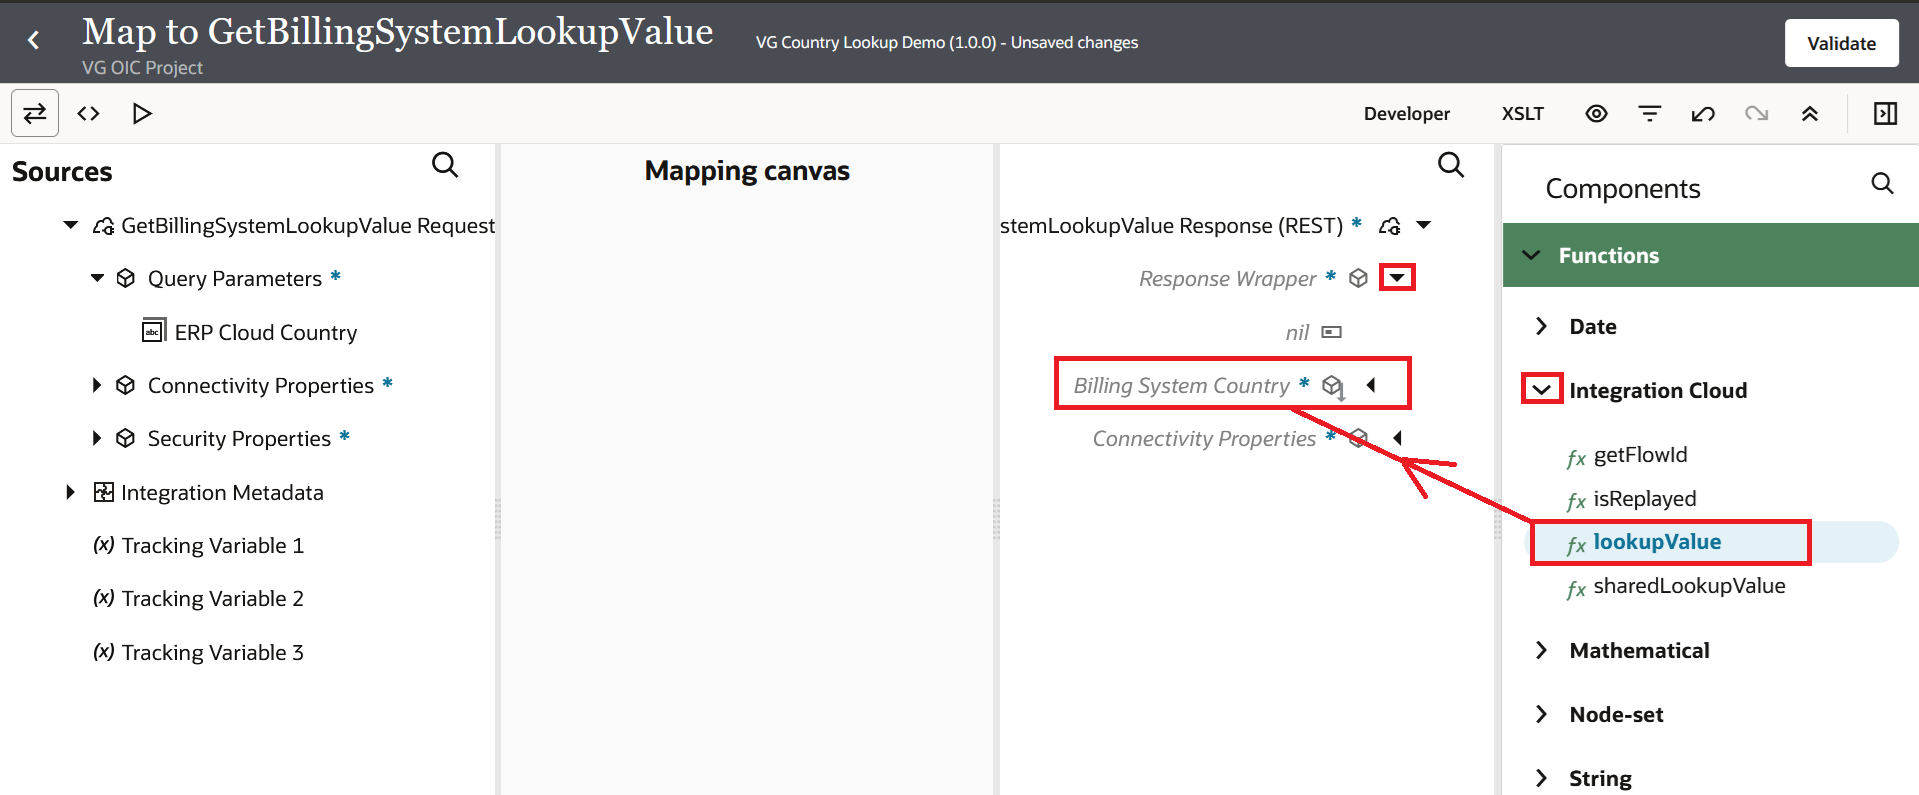Click the back arrow in header
The image size is (1919, 795).
pyautogui.click(x=34, y=40)
